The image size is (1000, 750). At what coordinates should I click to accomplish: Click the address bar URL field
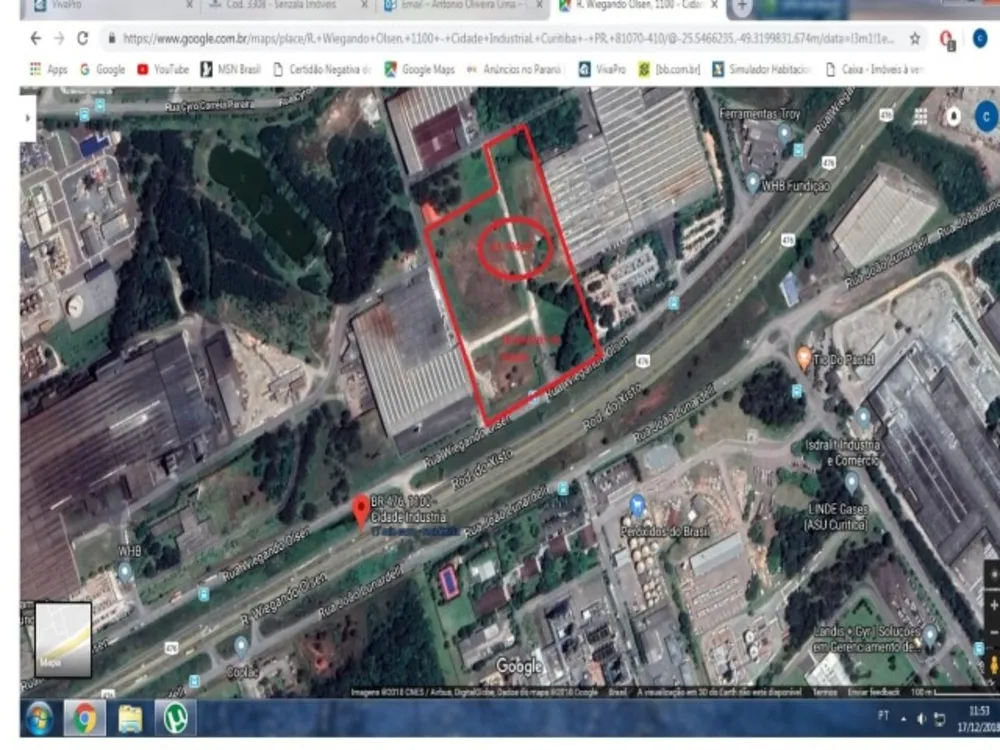(x=507, y=39)
